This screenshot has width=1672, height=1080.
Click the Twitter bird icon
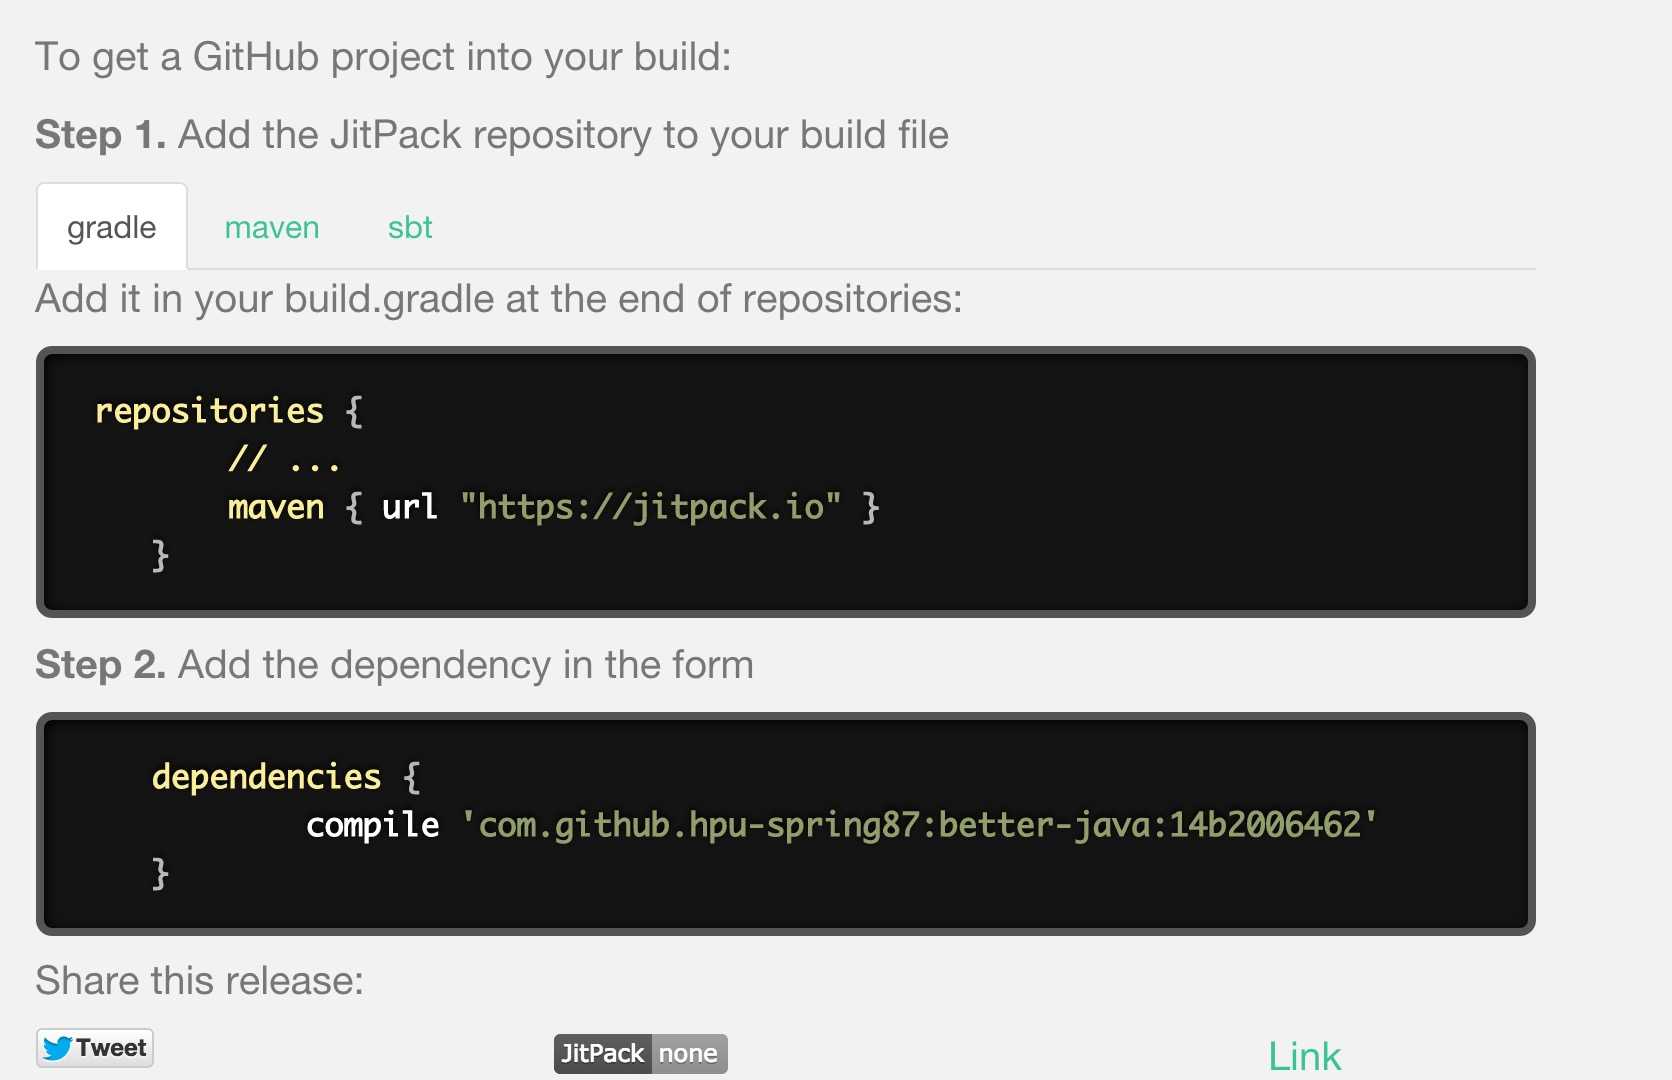point(58,1048)
